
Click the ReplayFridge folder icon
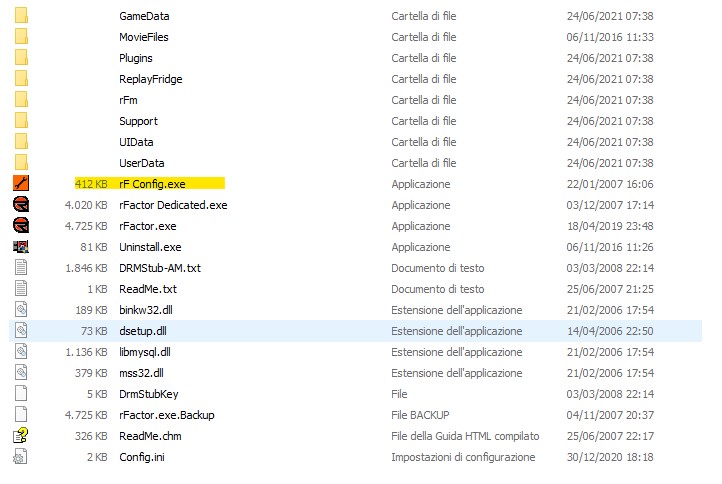[21, 78]
